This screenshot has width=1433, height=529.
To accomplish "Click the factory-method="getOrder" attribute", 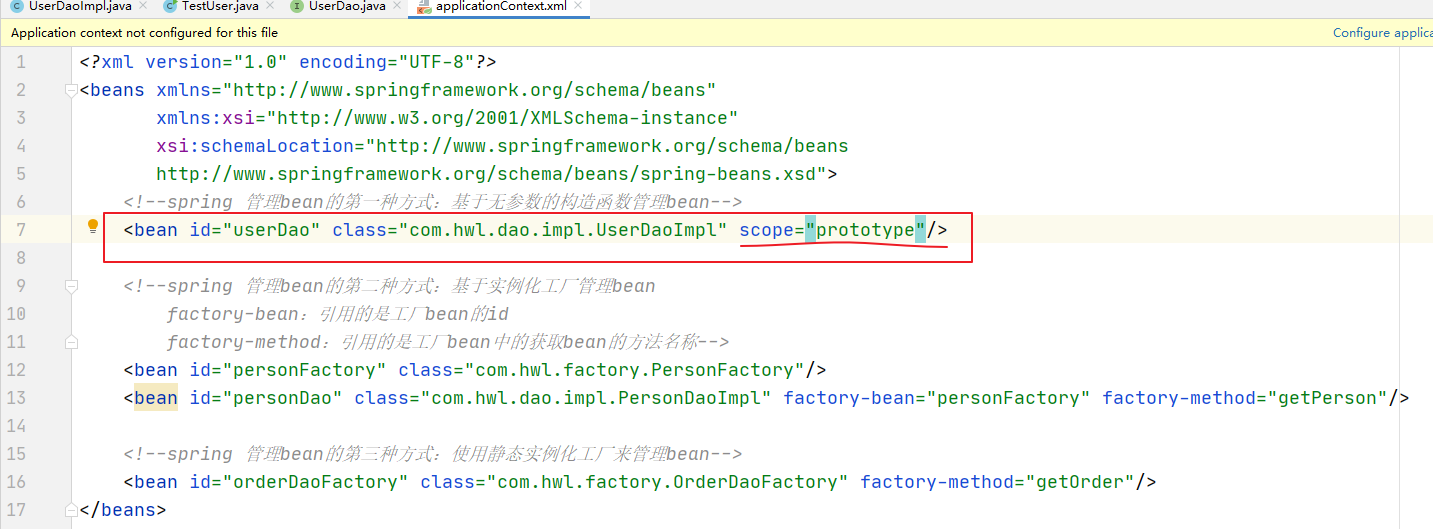I will 997,482.
